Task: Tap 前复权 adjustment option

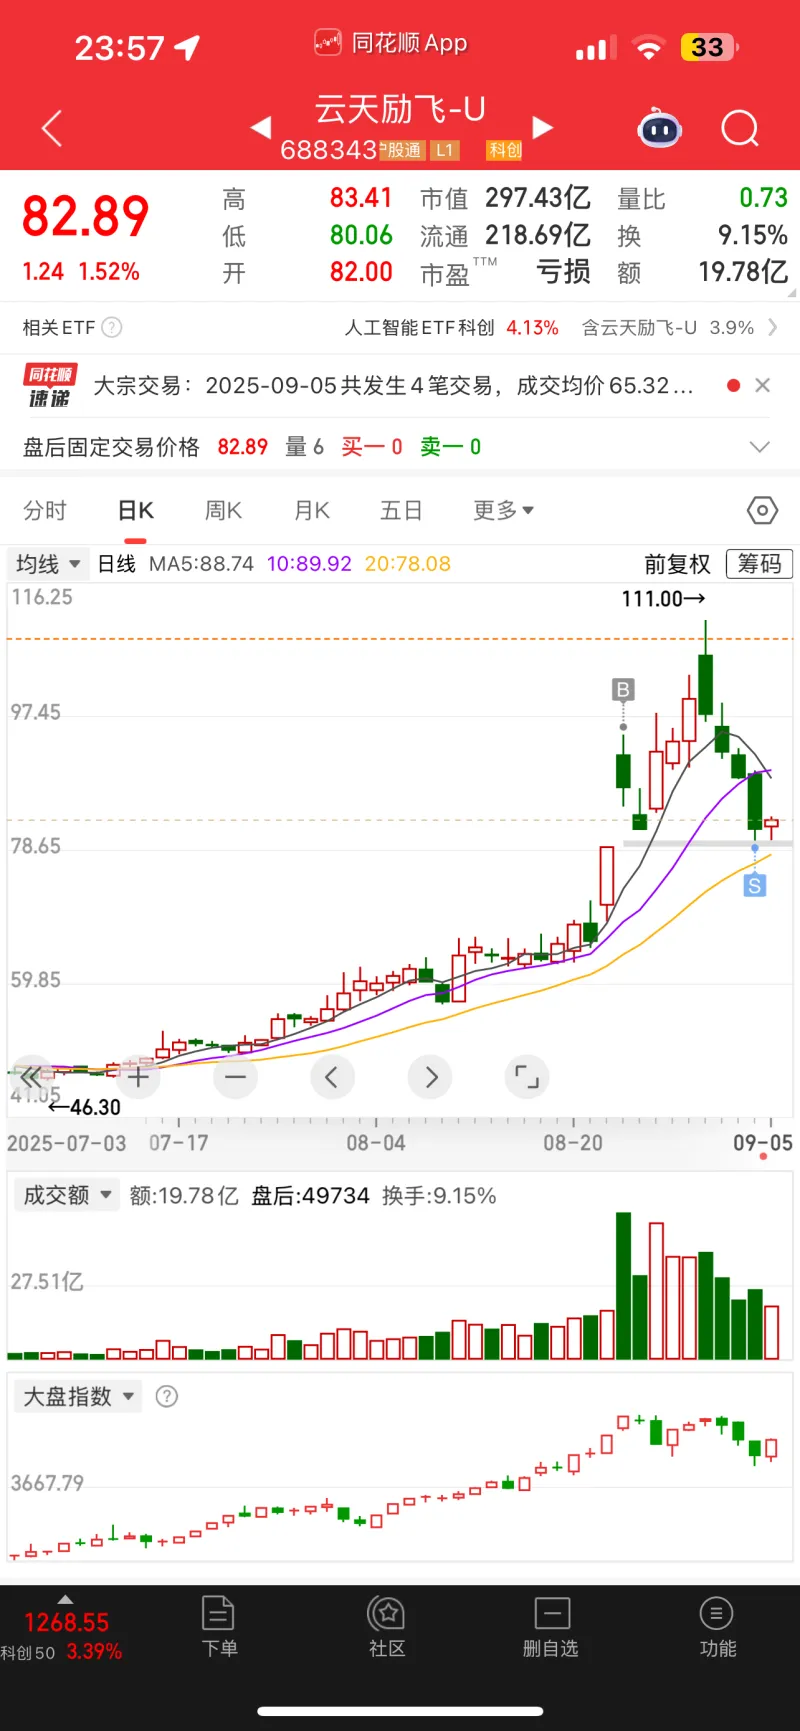Action: (x=677, y=564)
